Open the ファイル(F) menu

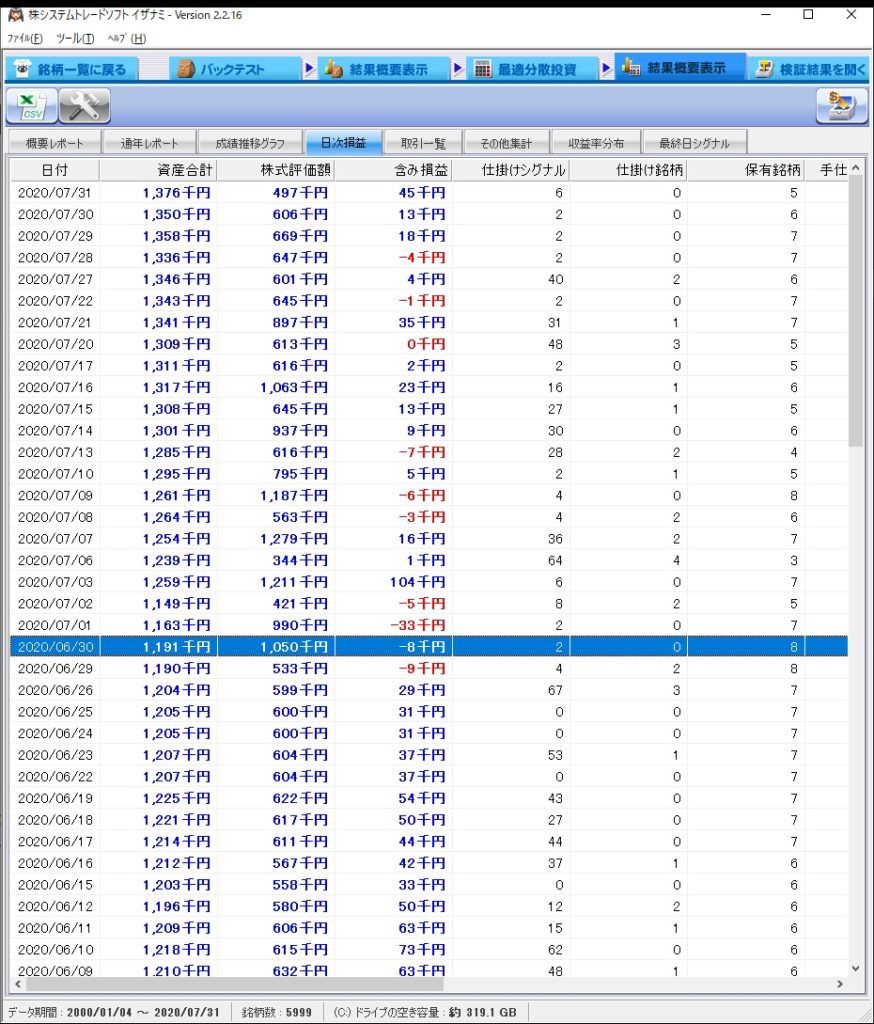[26, 38]
